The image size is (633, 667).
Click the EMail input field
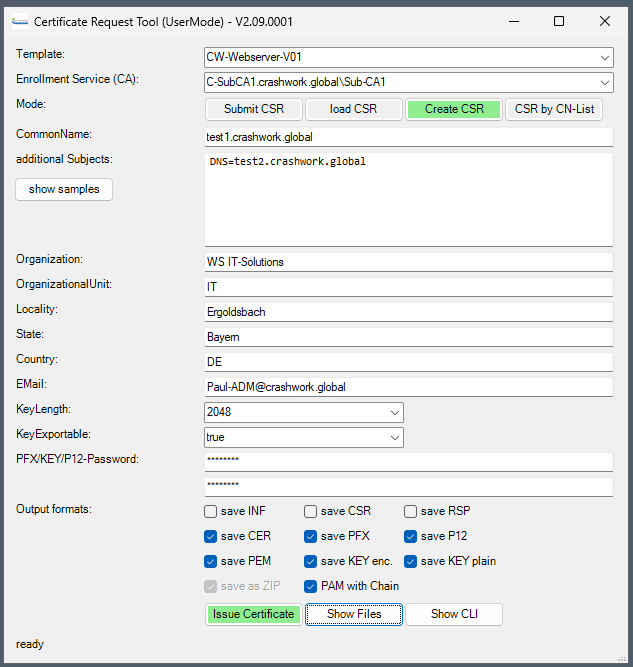[409, 387]
